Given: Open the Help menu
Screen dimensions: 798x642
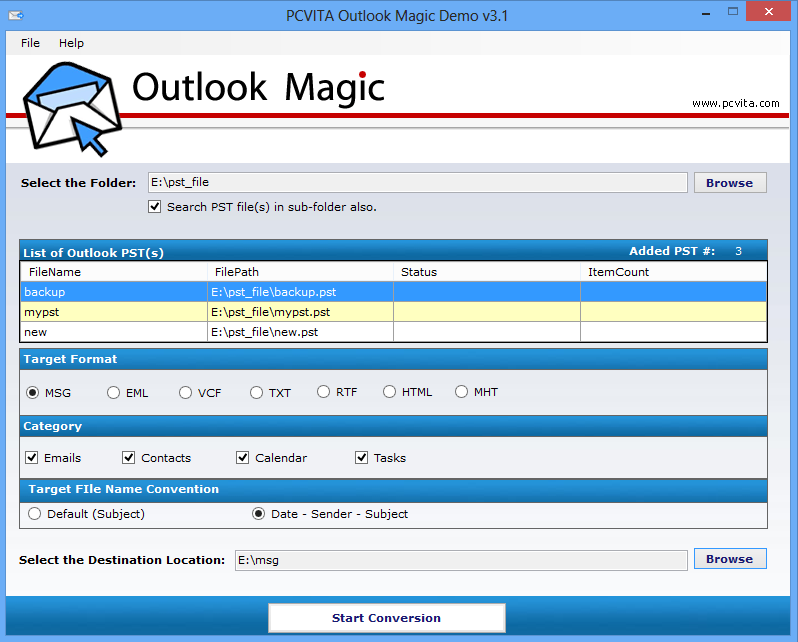Looking at the screenshot, I should coord(71,43).
